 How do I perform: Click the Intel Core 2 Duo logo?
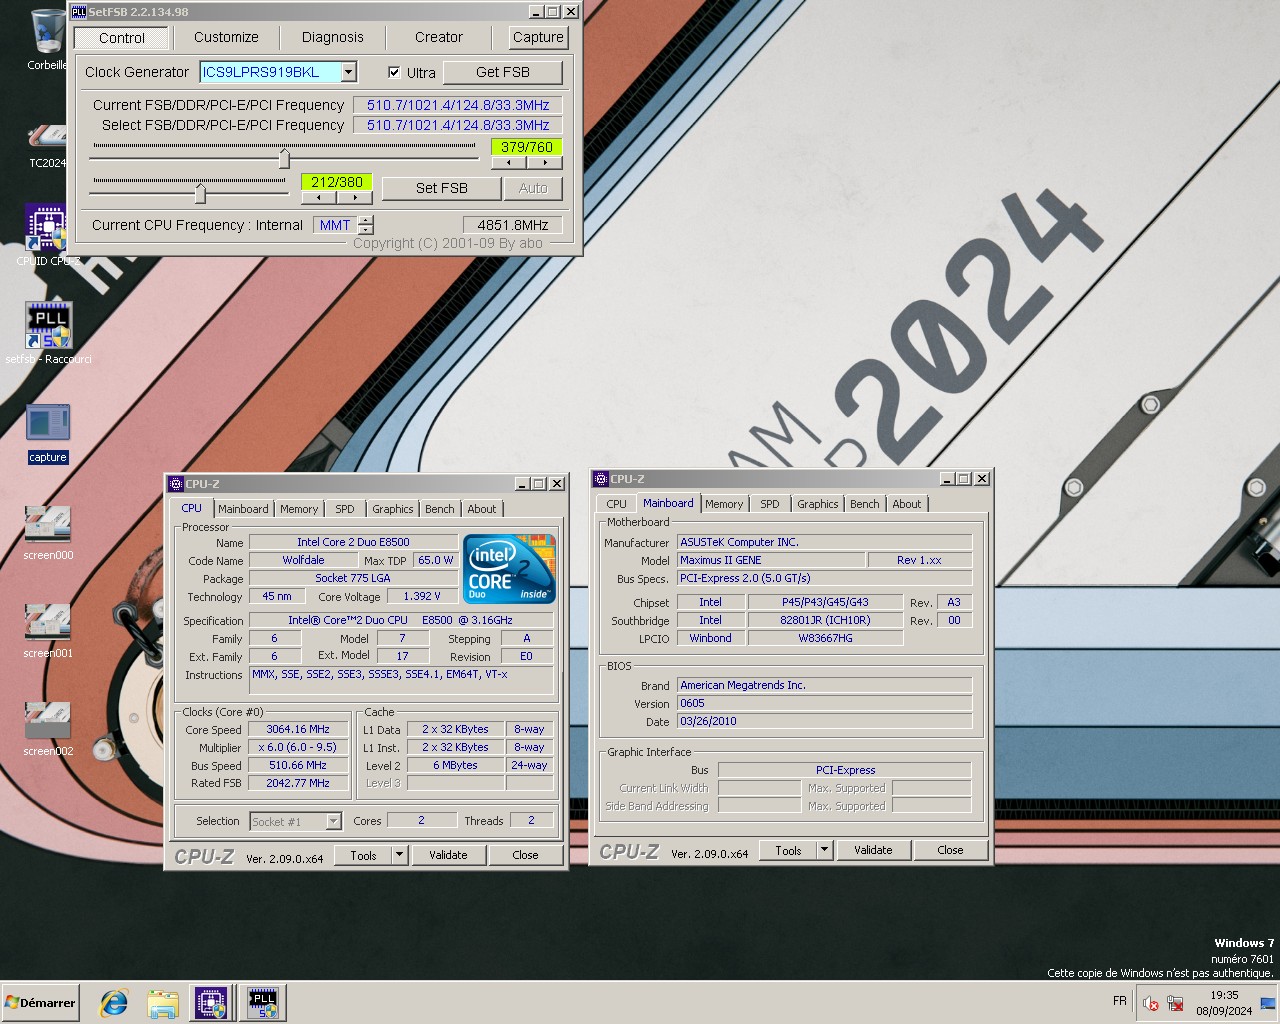pos(509,568)
